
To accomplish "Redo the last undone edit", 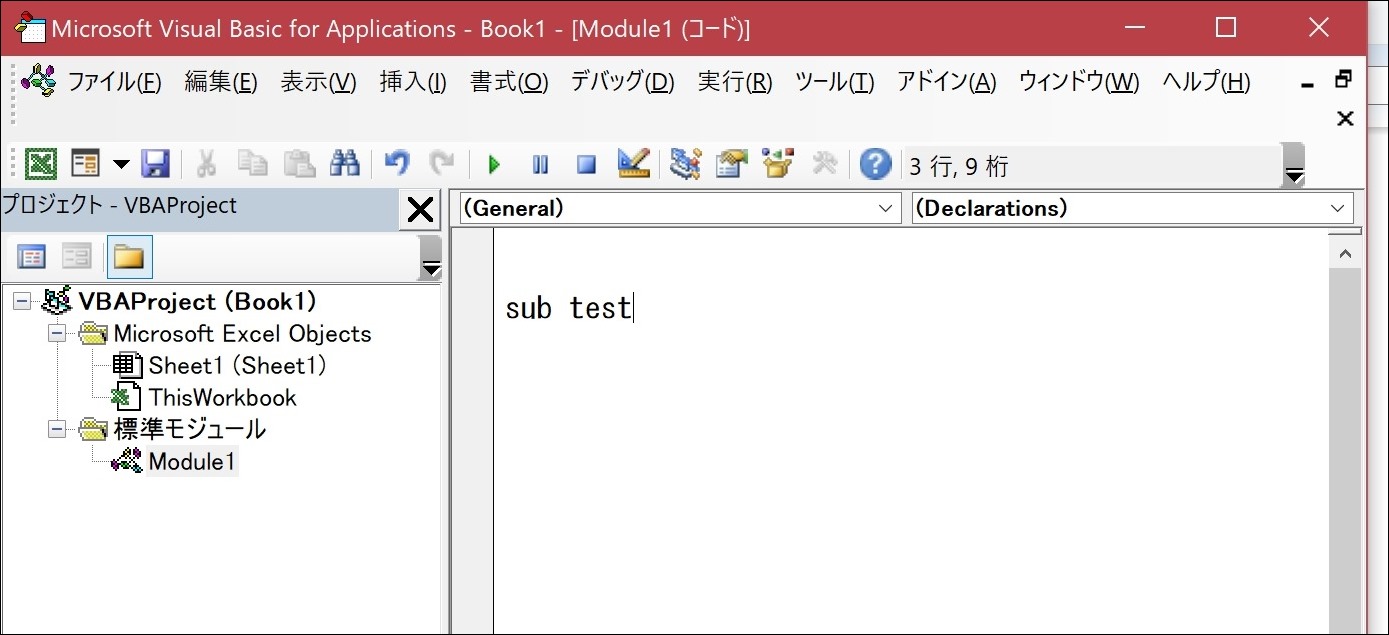I will (441, 163).
